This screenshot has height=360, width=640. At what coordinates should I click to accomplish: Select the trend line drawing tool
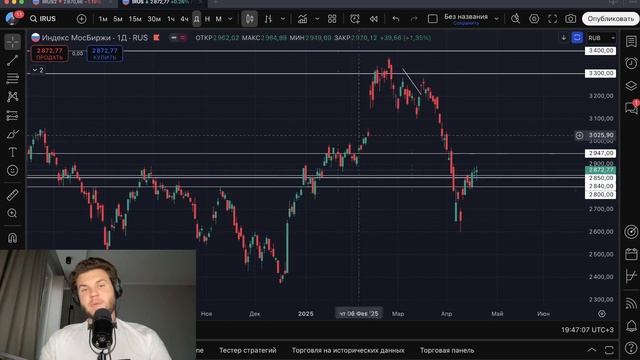(x=13, y=60)
